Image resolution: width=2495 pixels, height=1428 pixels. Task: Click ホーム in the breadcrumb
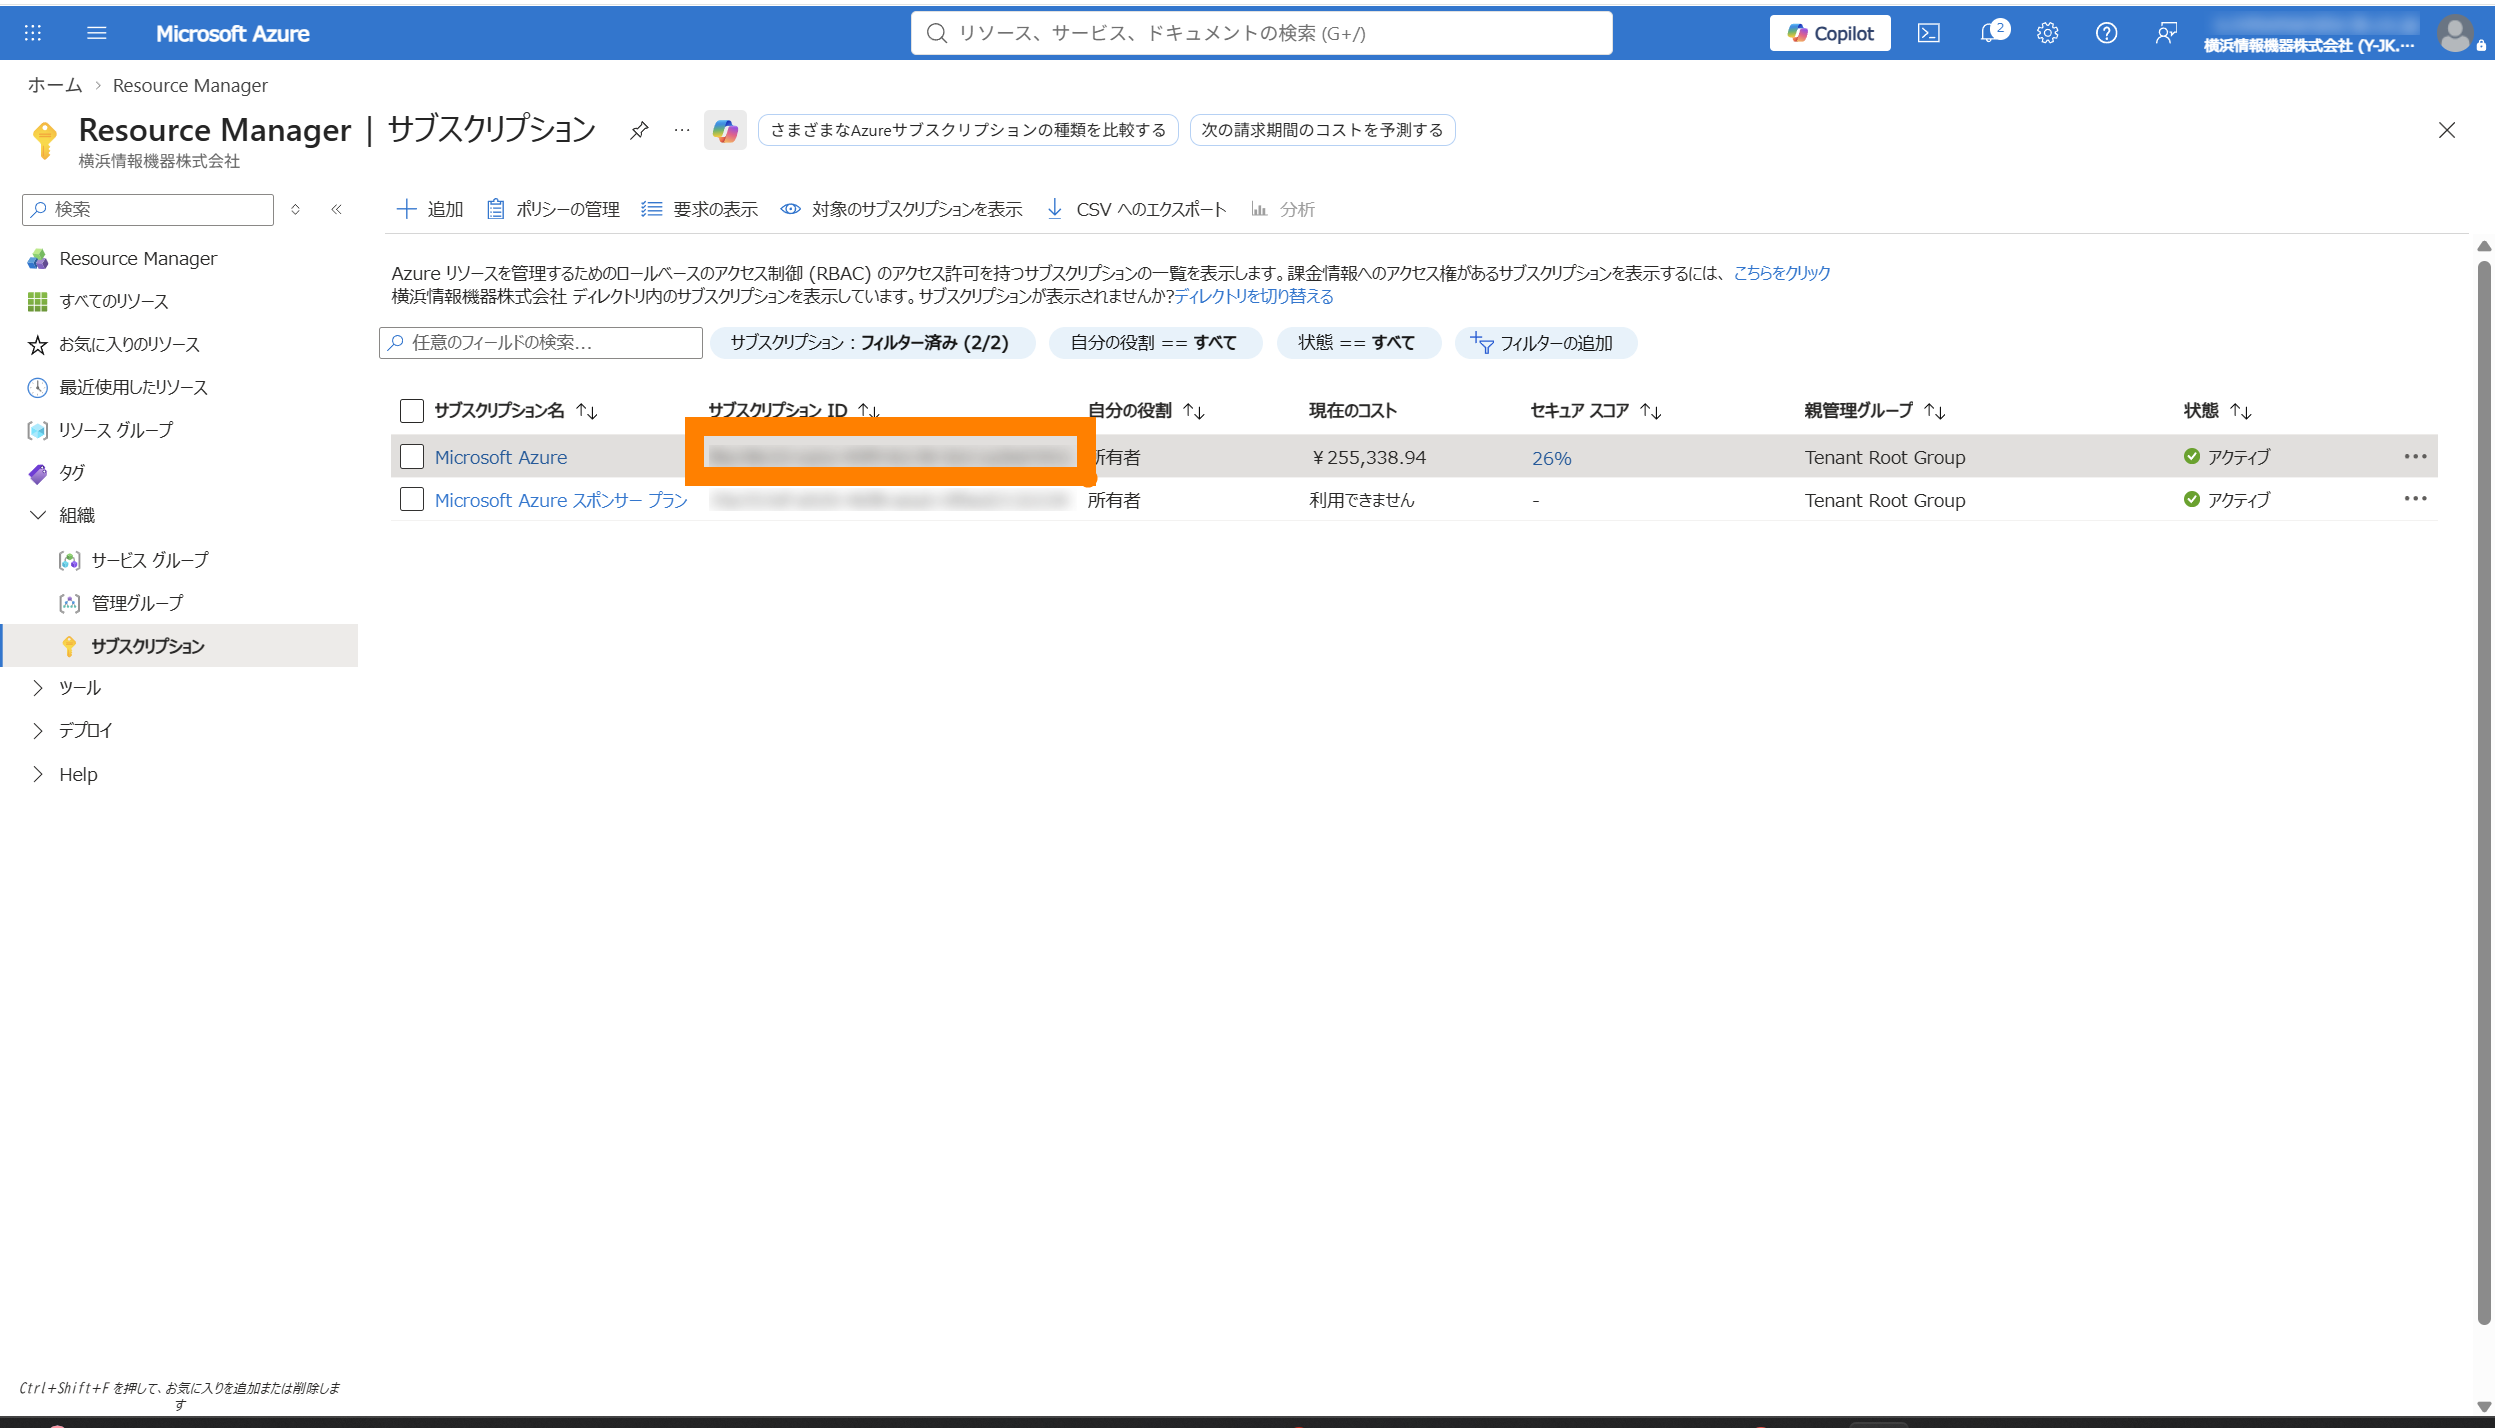coord(55,85)
